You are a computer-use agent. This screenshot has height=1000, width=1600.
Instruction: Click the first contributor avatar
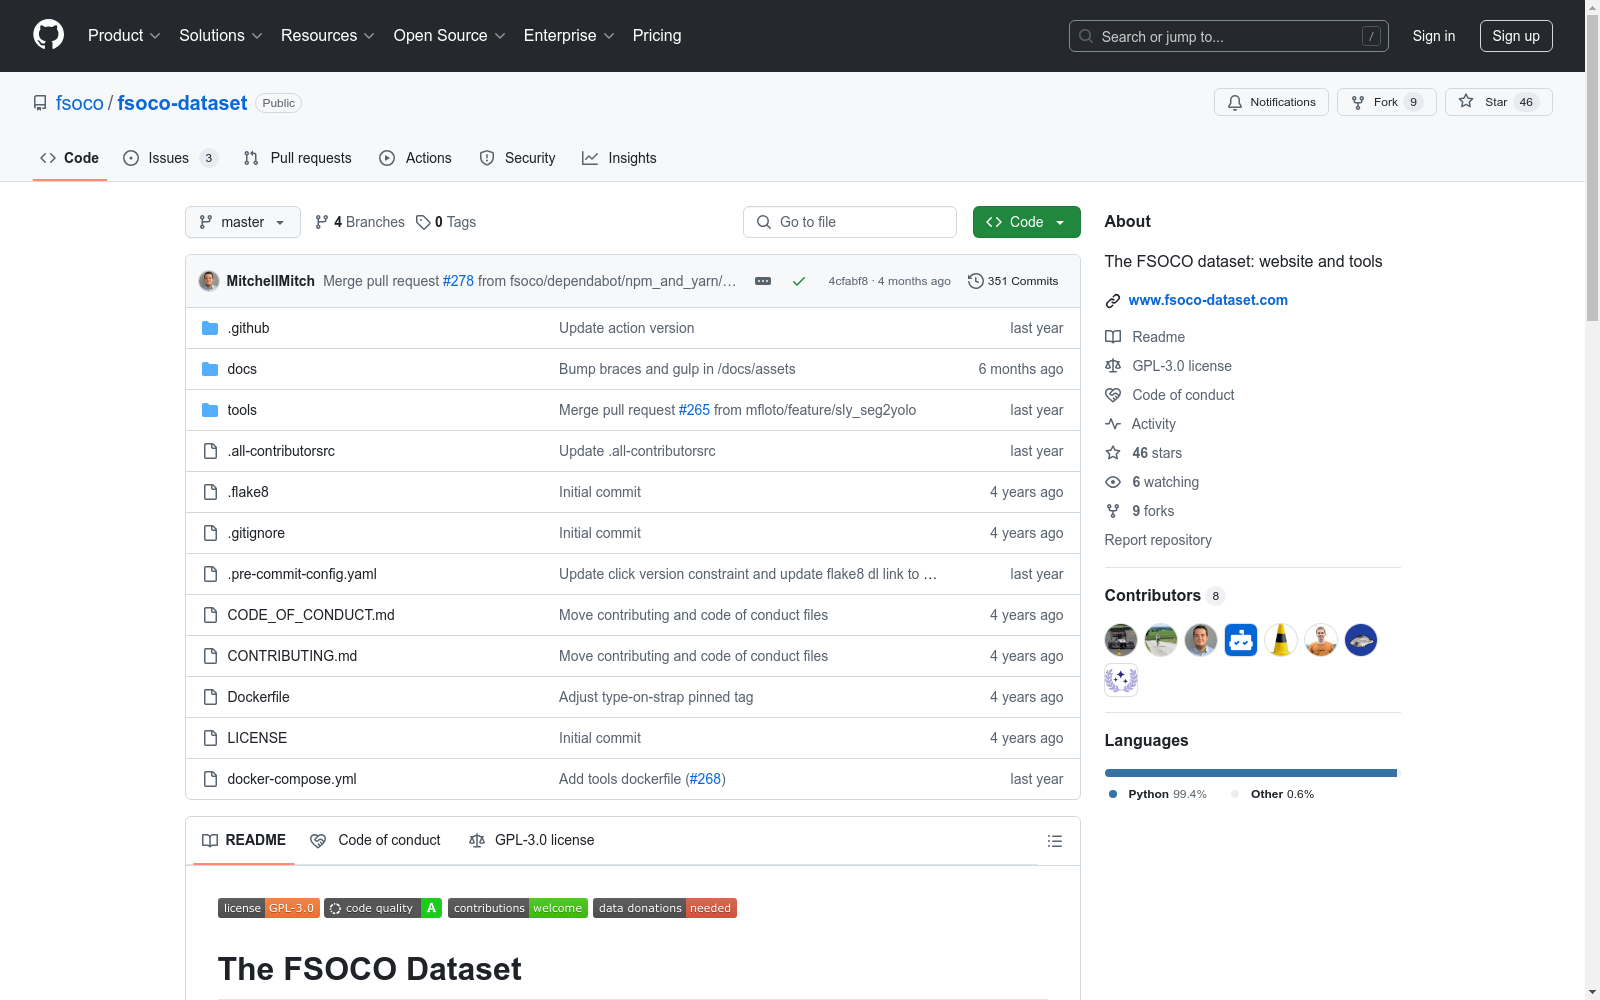1121,640
